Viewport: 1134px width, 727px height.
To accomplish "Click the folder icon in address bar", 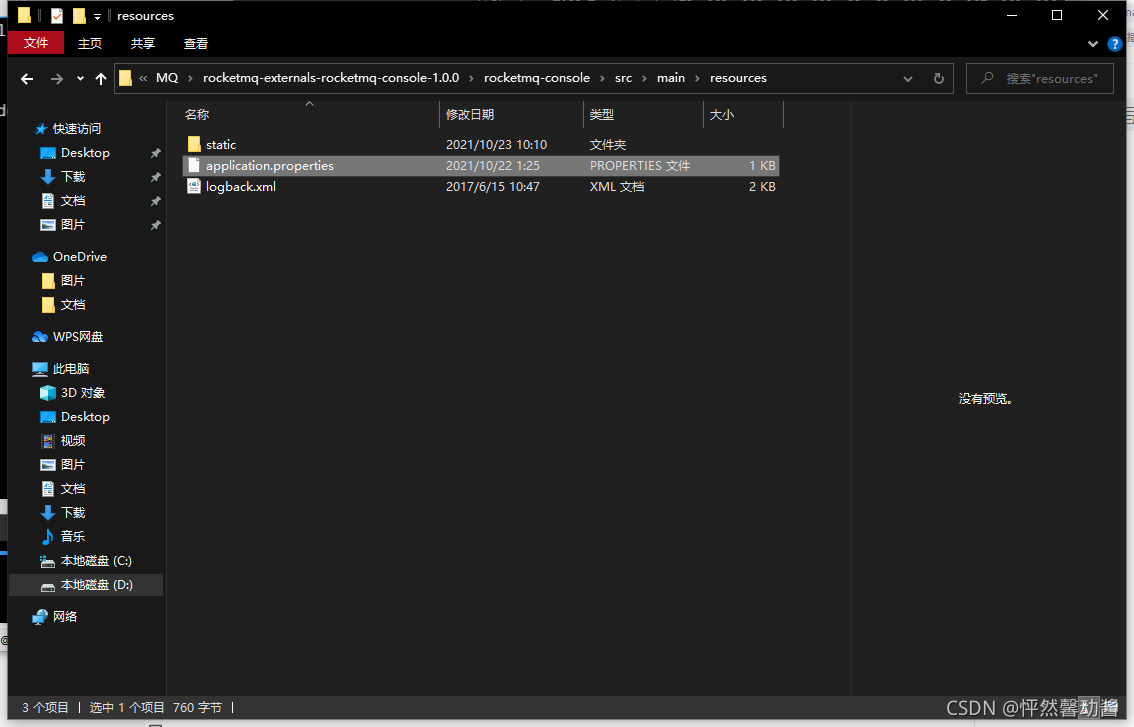I will 125,78.
